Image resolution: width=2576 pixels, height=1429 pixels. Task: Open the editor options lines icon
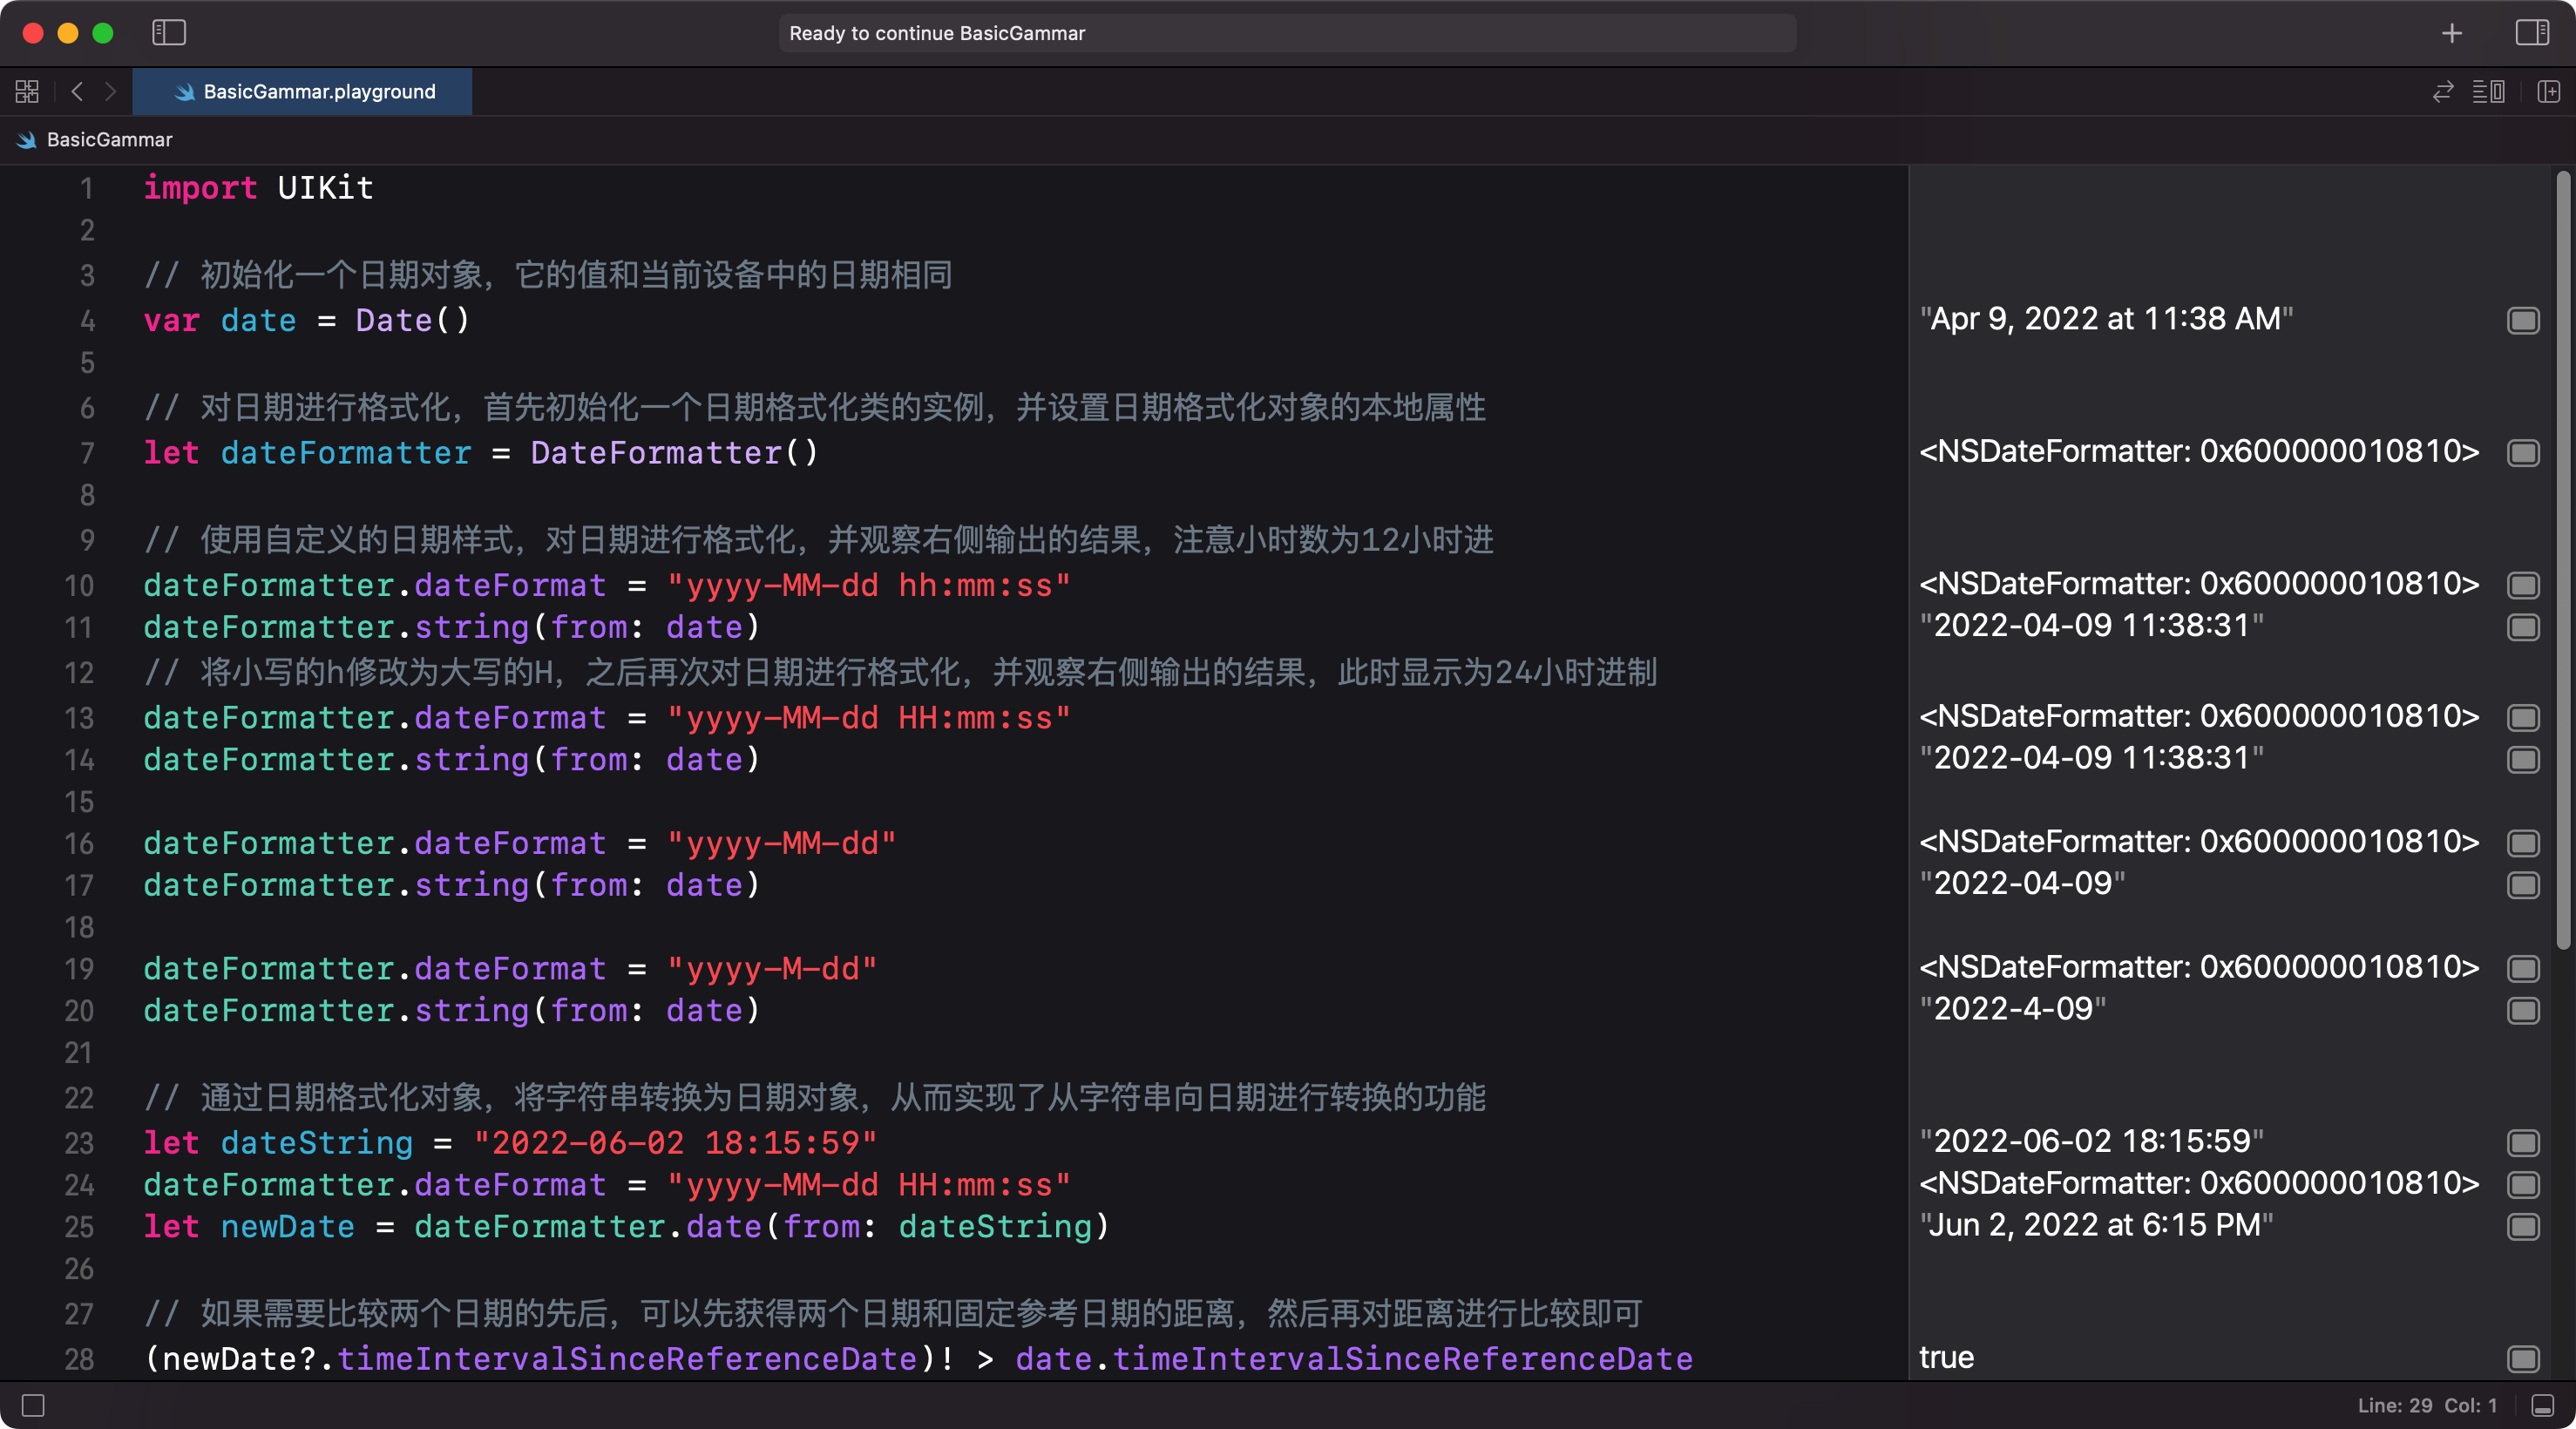point(2489,92)
